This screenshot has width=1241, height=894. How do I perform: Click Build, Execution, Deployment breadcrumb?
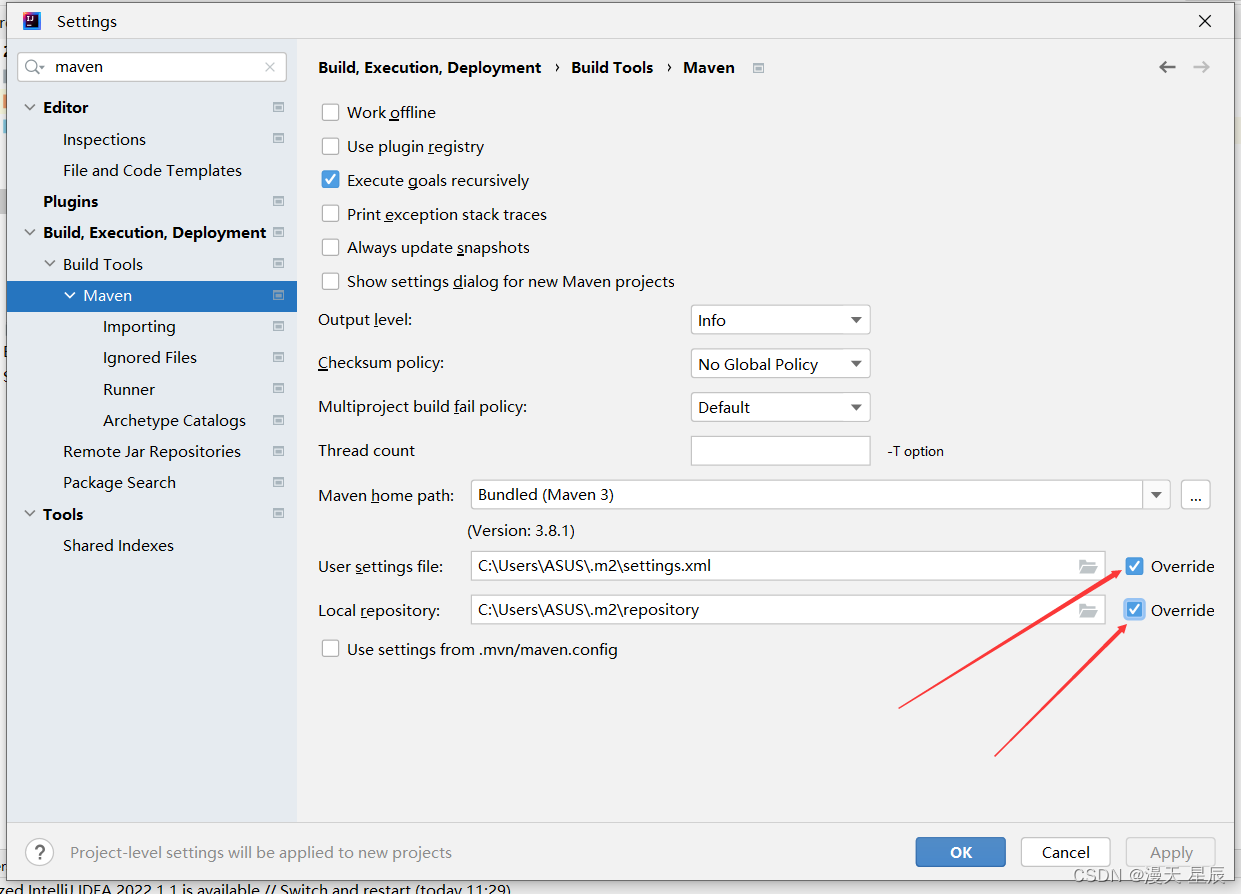(x=430, y=67)
